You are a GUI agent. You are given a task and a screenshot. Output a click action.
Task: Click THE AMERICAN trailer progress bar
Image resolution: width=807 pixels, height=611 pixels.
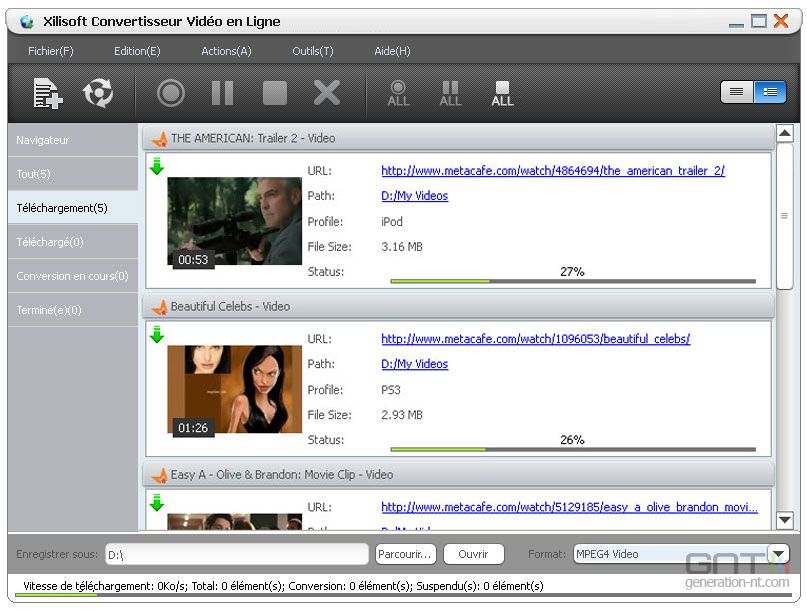point(572,282)
